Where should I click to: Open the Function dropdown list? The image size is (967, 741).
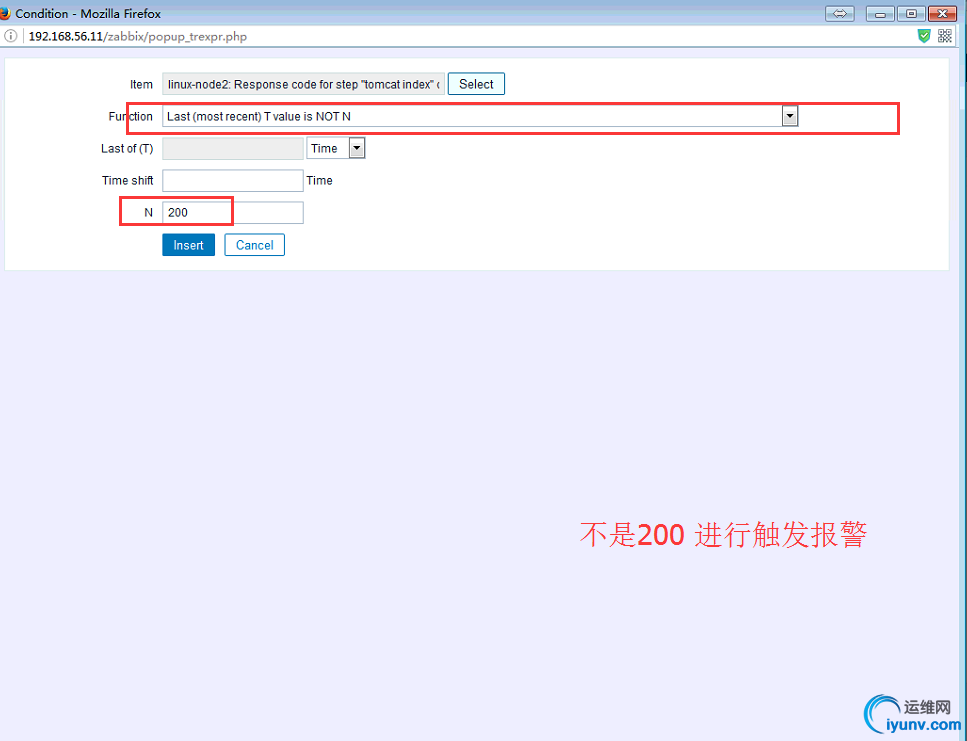[480, 117]
